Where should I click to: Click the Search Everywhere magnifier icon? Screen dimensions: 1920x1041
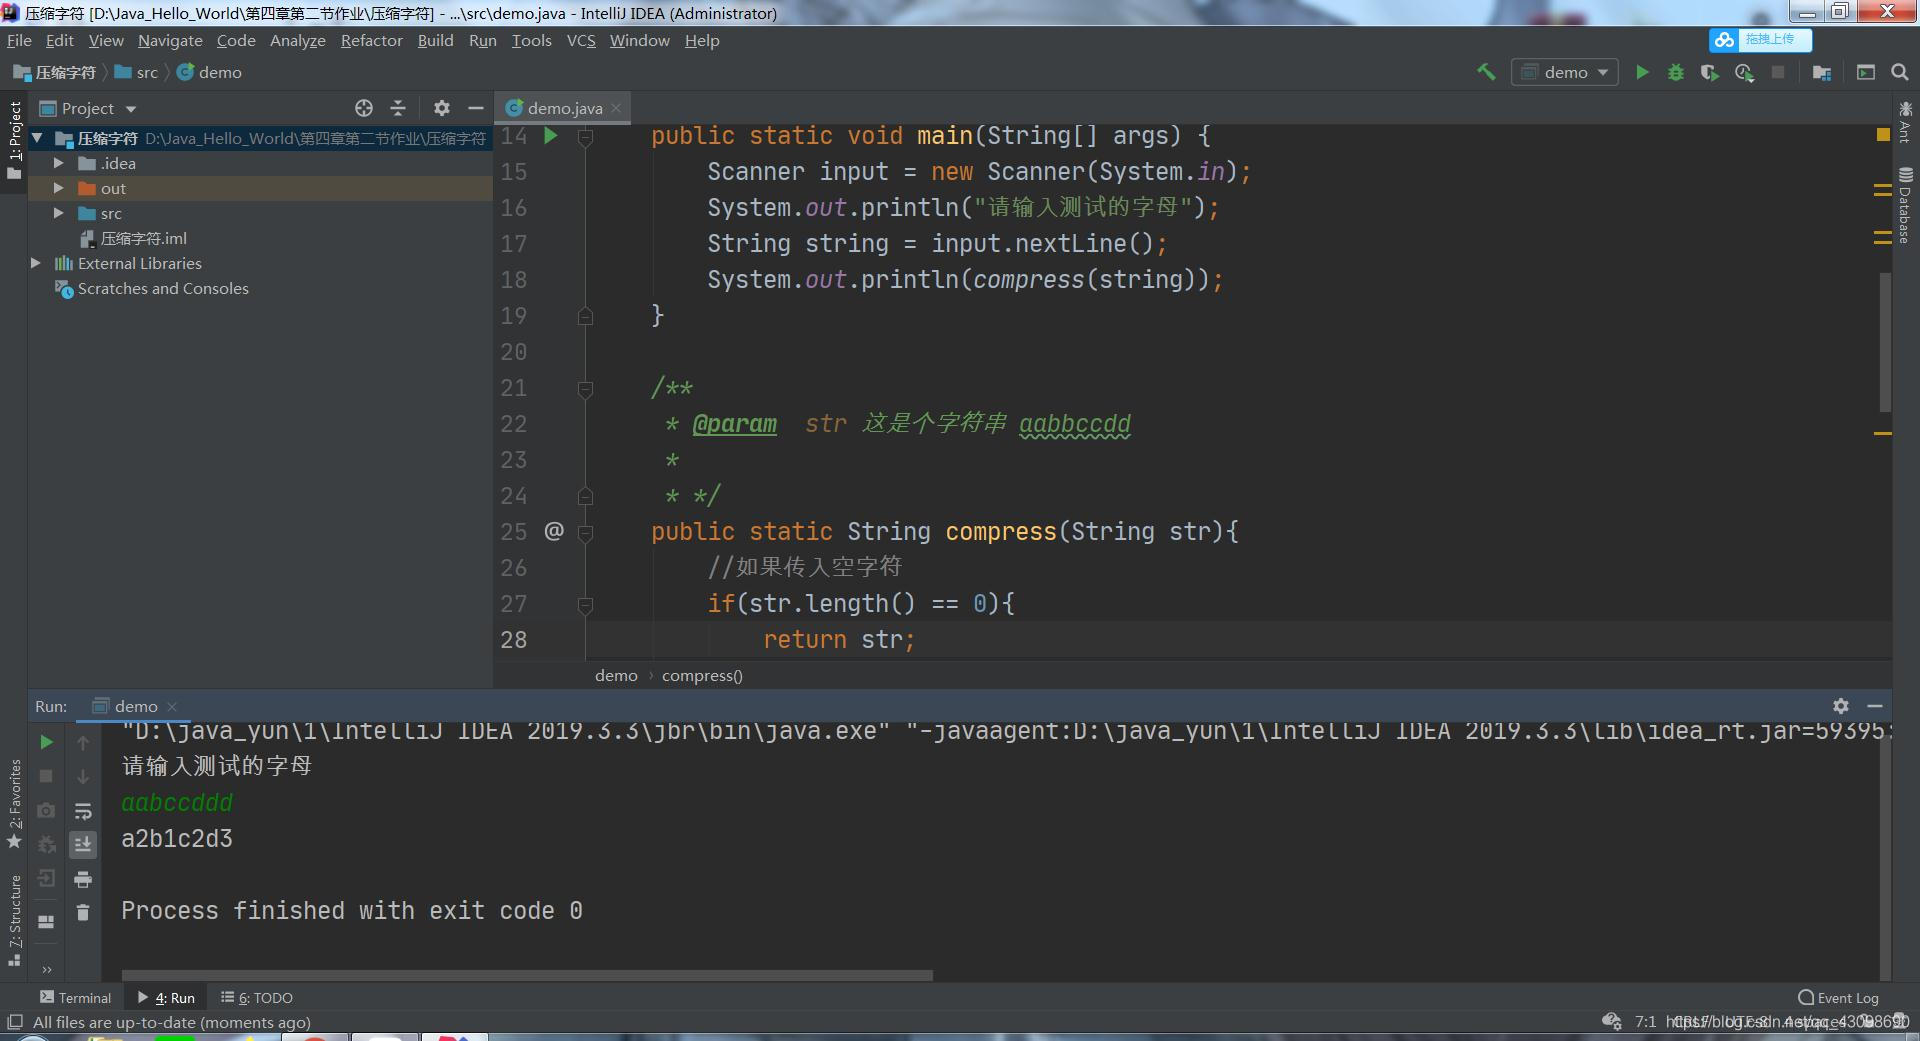click(x=1900, y=72)
